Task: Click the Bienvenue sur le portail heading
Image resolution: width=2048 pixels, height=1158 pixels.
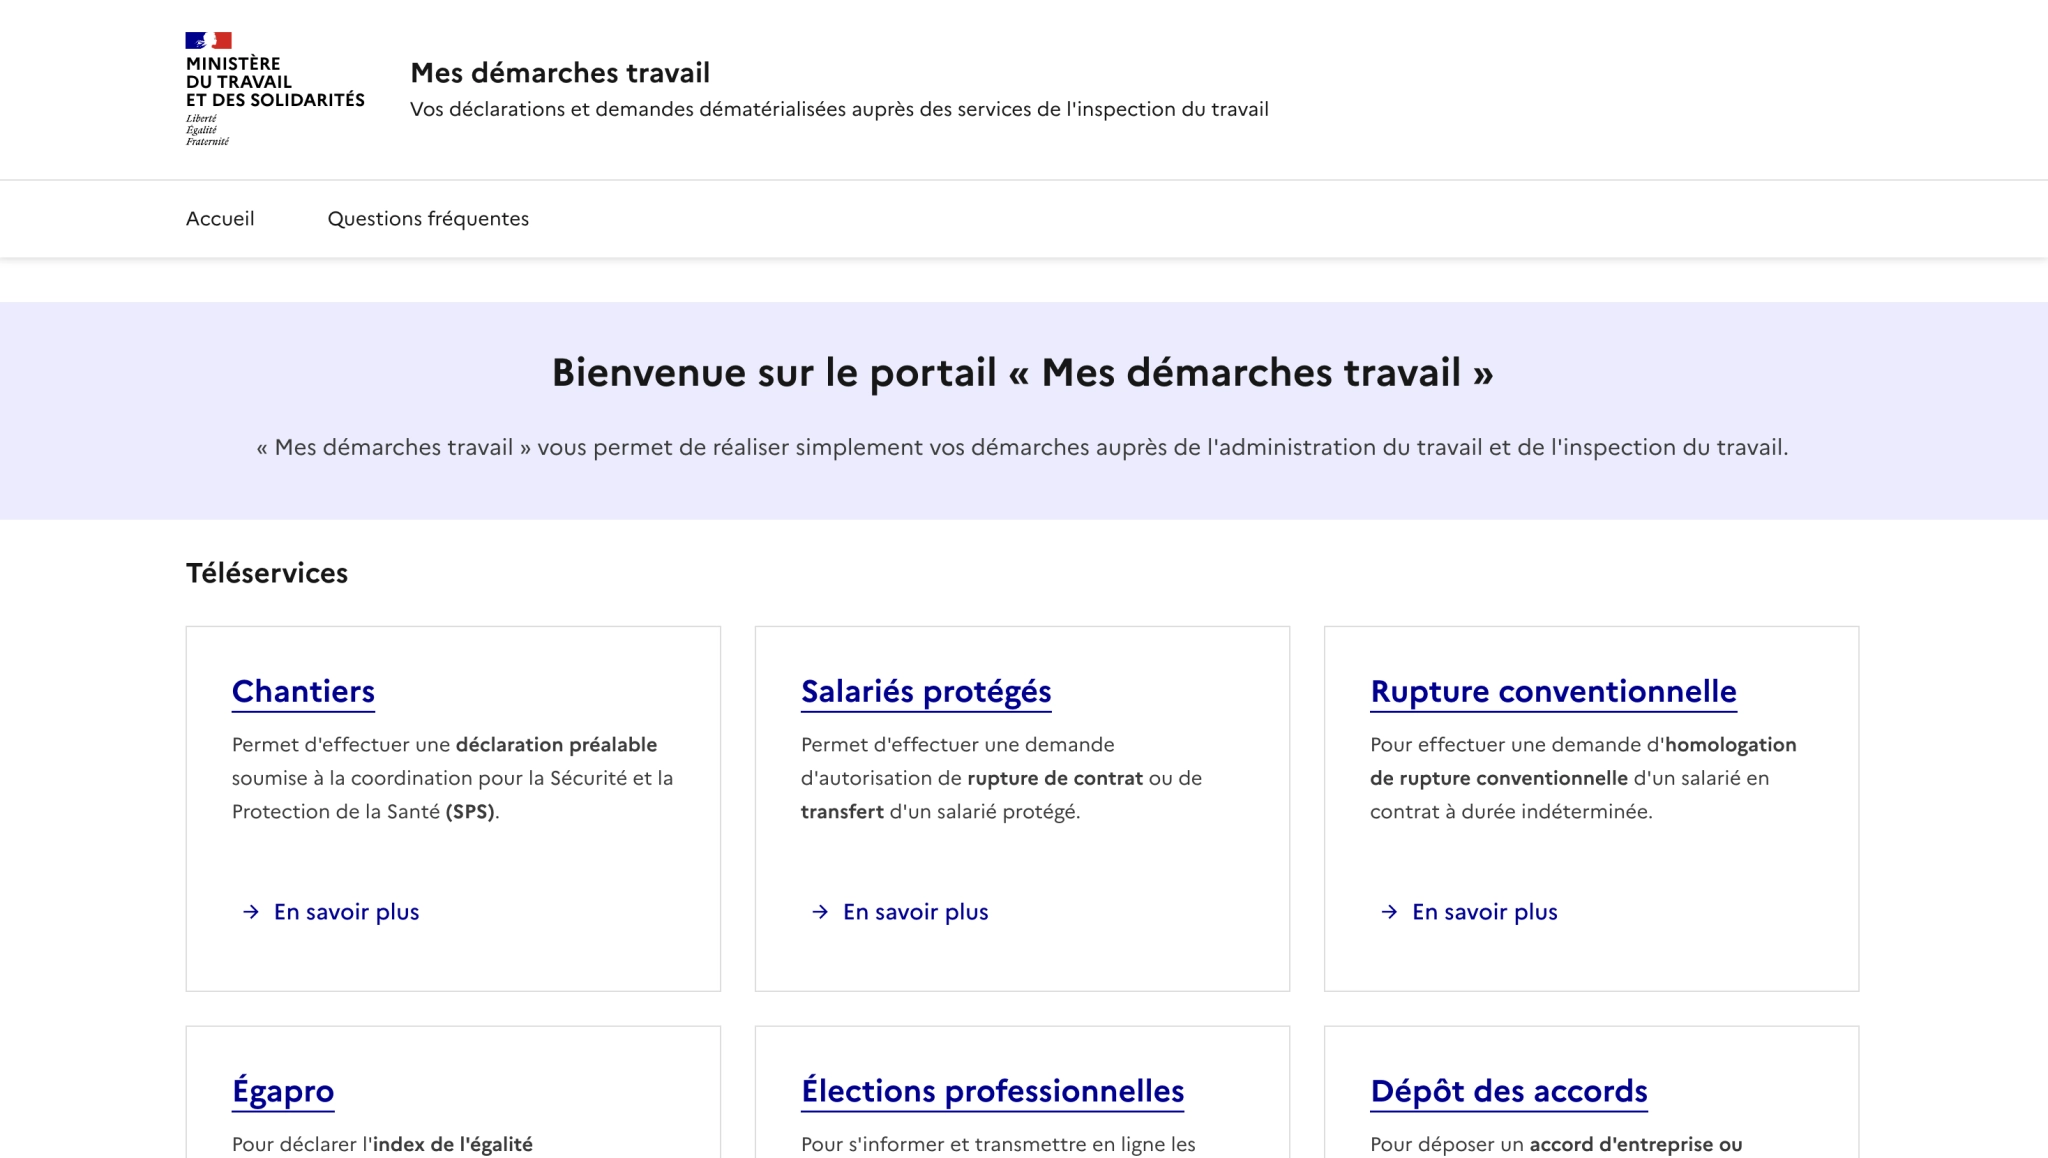Action: 1022,373
